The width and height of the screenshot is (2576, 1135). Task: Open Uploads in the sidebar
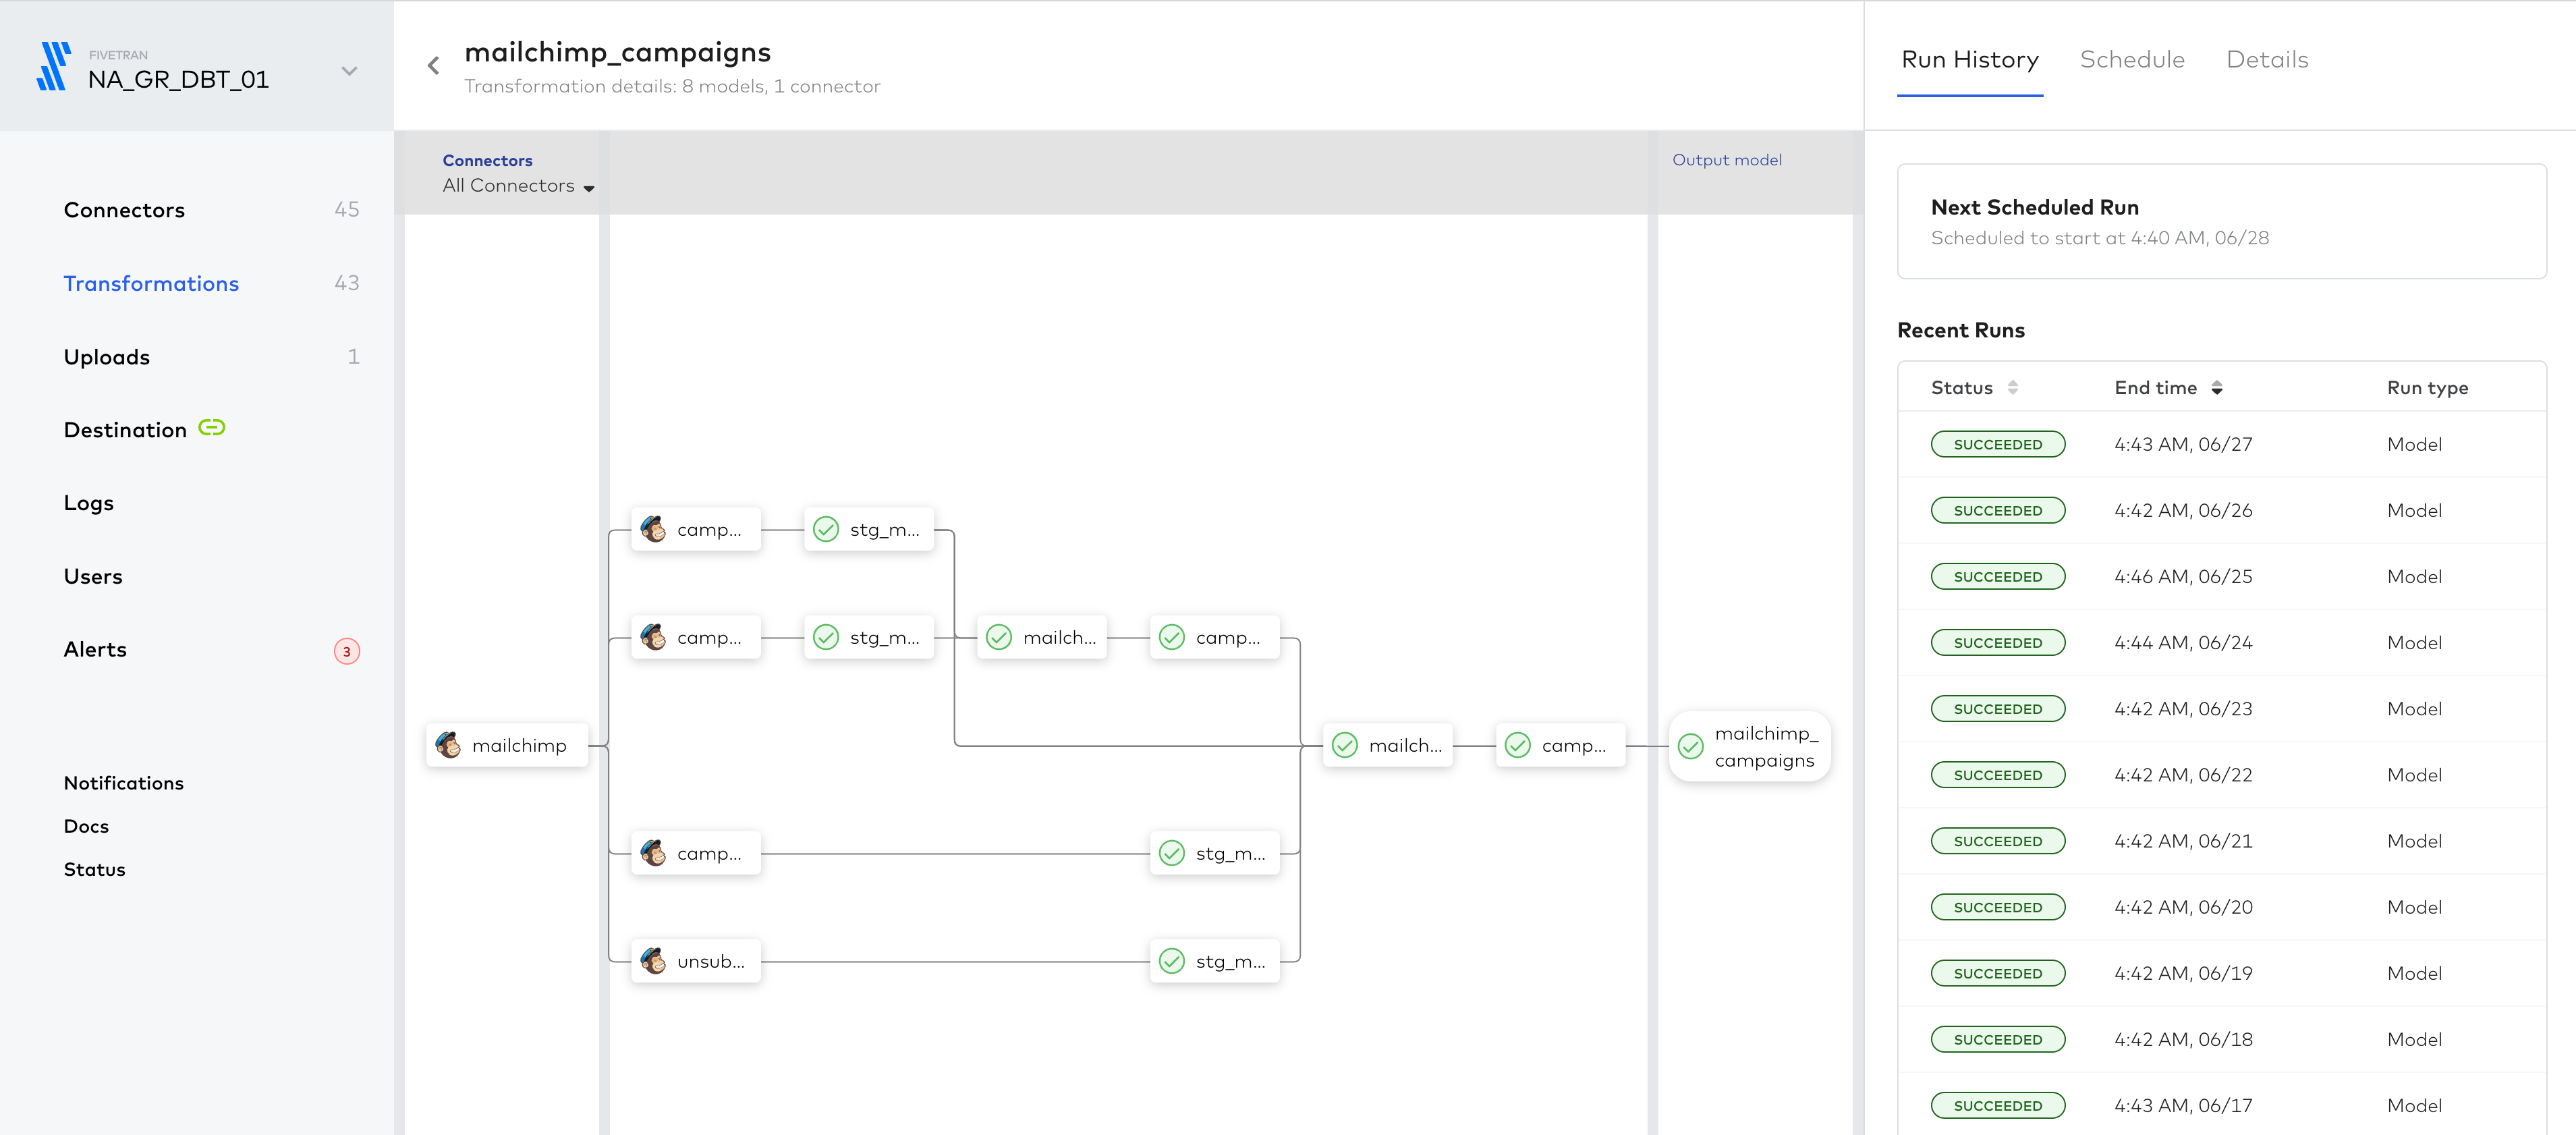(x=107, y=357)
